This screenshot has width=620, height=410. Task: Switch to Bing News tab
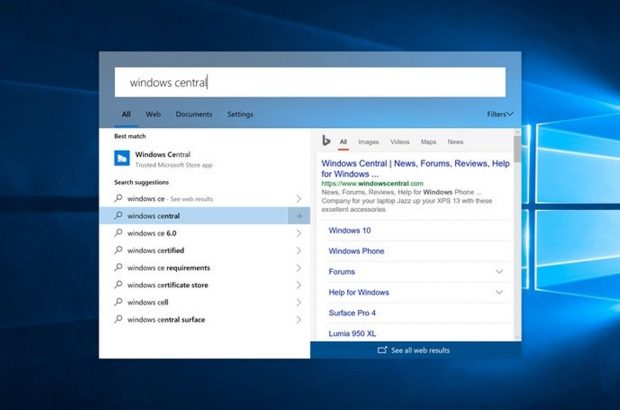pos(455,142)
